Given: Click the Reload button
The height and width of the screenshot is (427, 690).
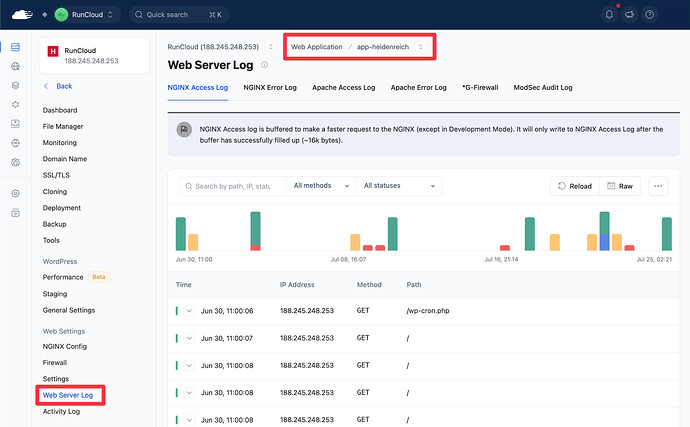Looking at the screenshot, I should (575, 186).
